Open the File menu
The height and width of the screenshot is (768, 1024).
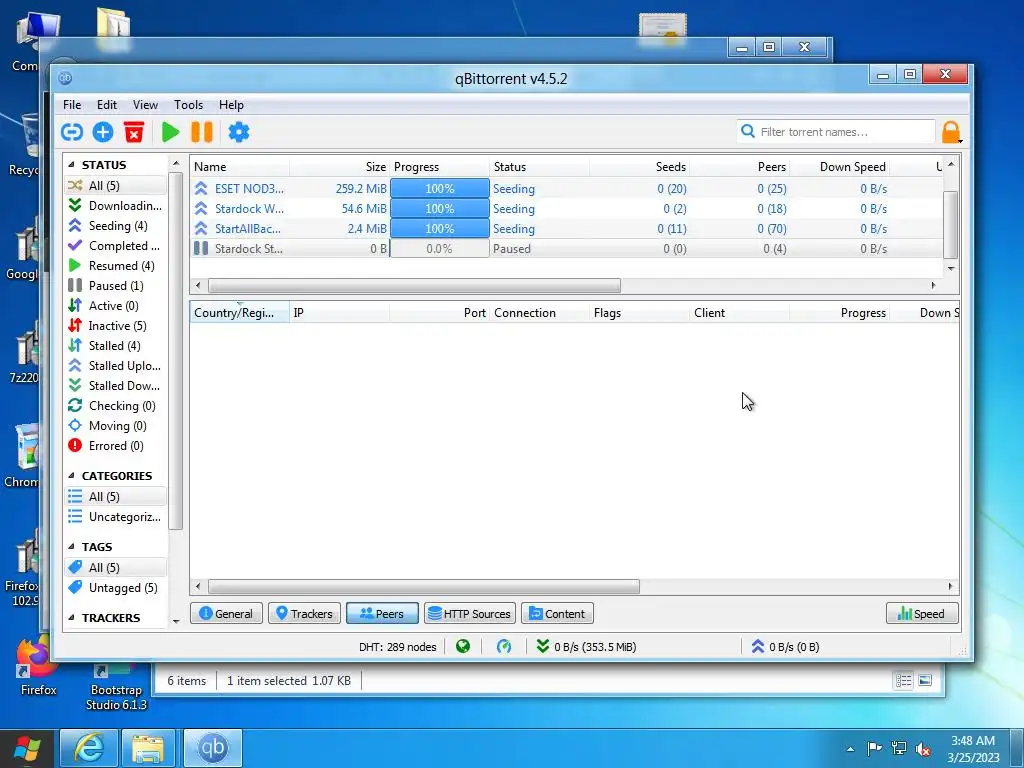(x=72, y=104)
